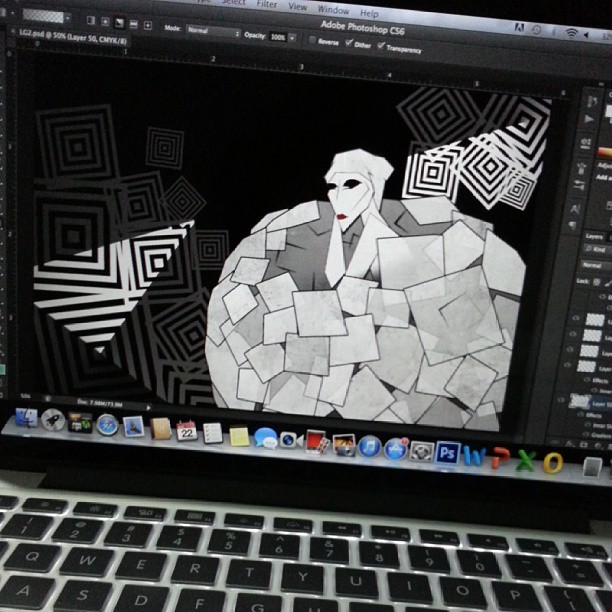Open Microsoft Word from the Dock
612x612 pixels.
click(475, 455)
